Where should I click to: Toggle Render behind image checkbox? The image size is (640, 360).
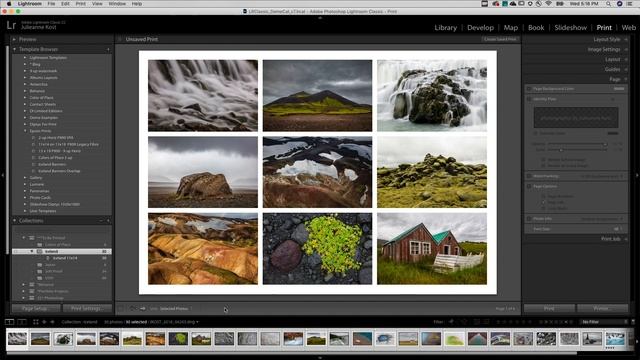pyautogui.click(x=543, y=160)
